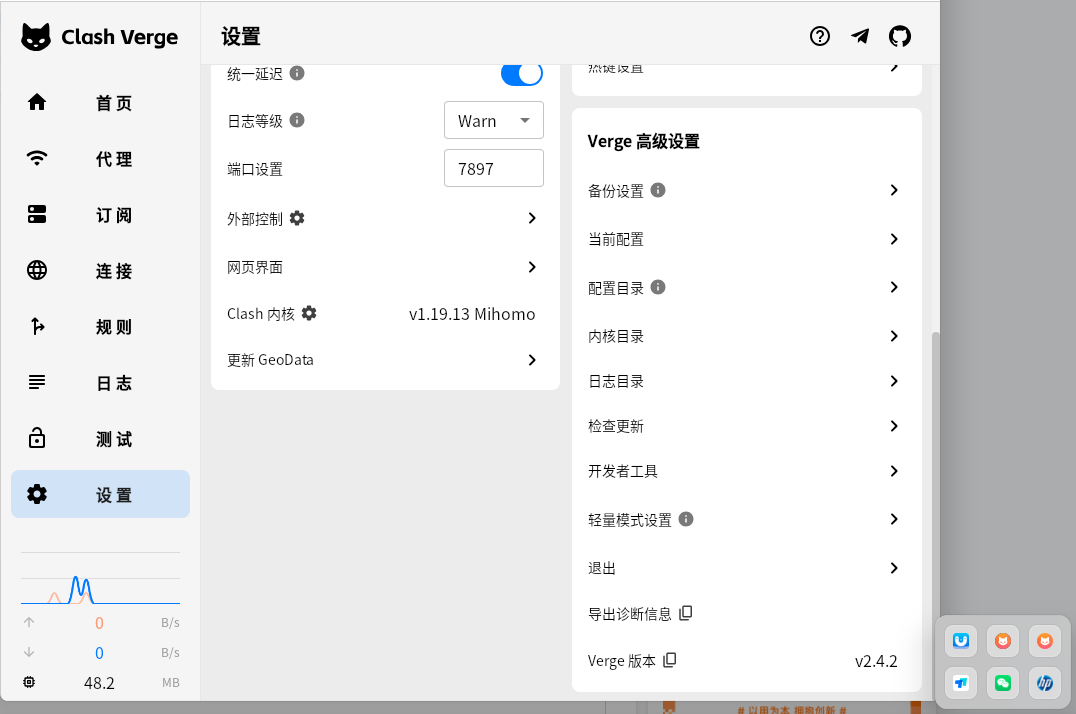Open the Telegram channel icon
Screen dimensions: 1076x714
coord(860,36)
